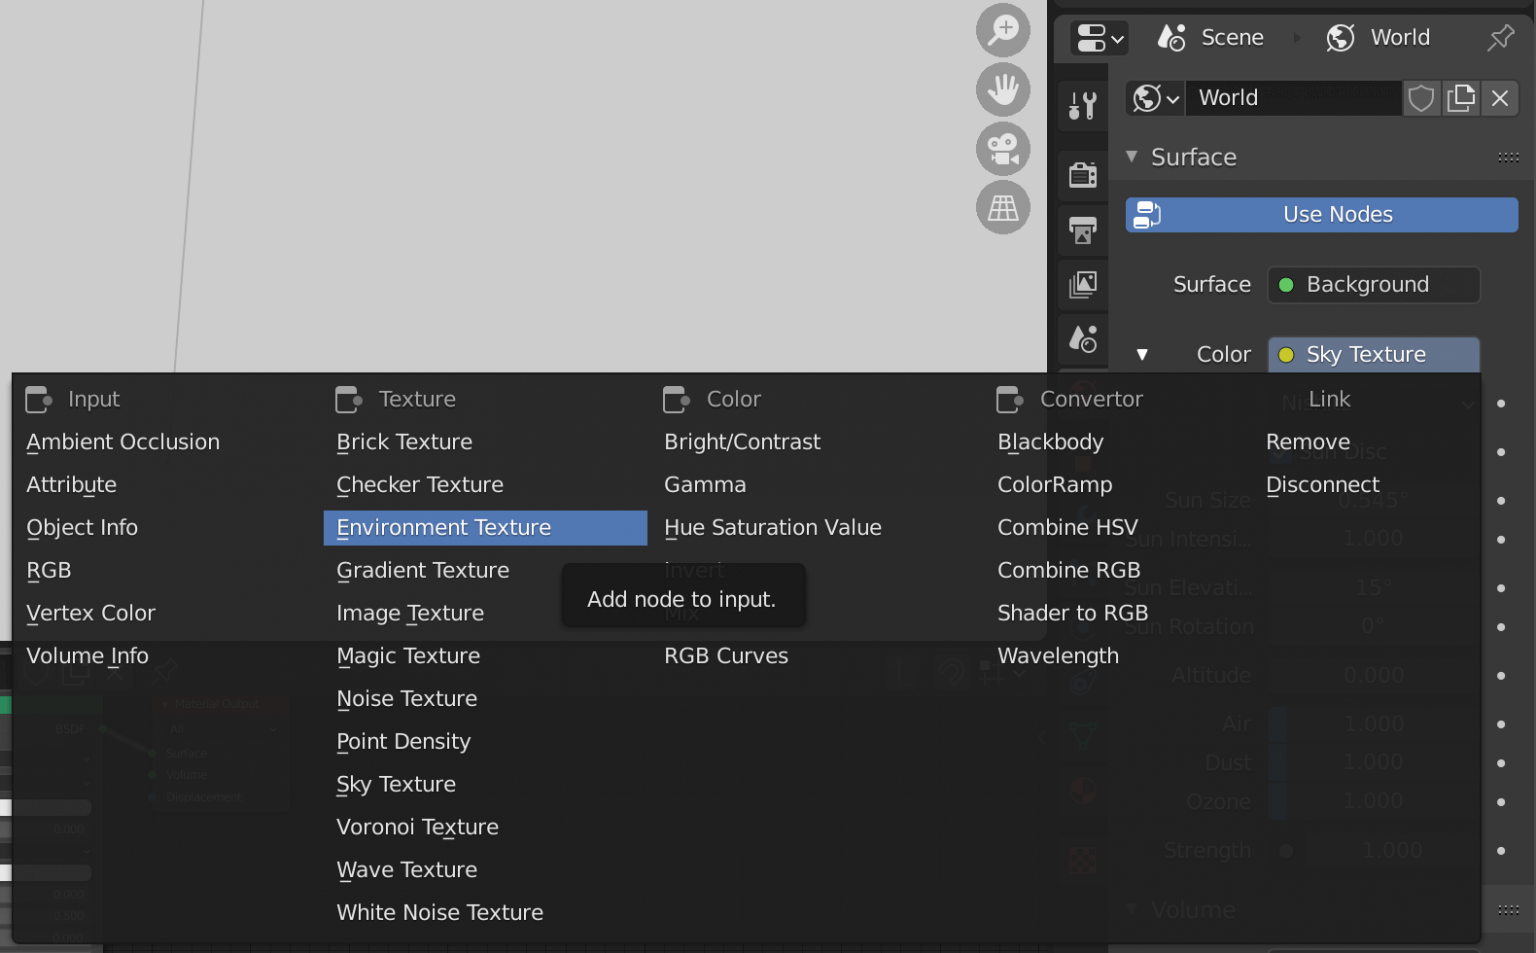The height and width of the screenshot is (953, 1536).
Task: Click the zoom magnifier viewport icon
Action: (x=1002, y=30)
